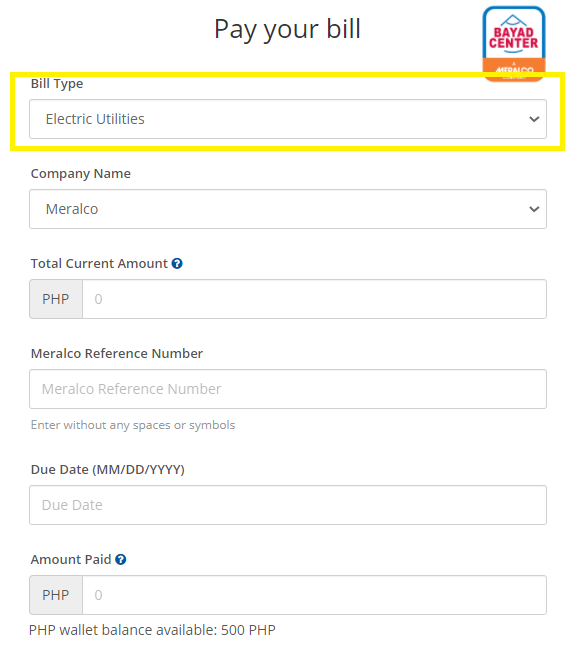Open help icon beside Total Current Amount
The image size is (570, 655).
(x=177, y=264)
